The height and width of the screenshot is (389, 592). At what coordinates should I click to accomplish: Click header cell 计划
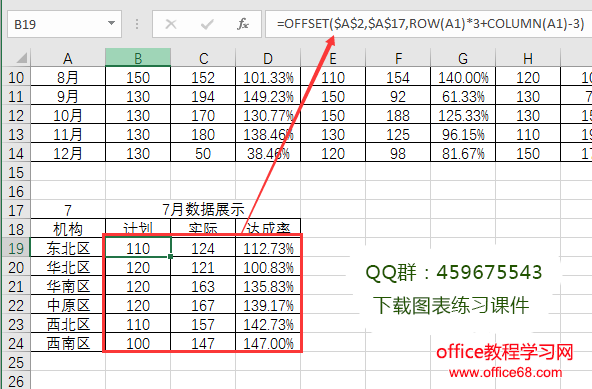click(138, 228)
